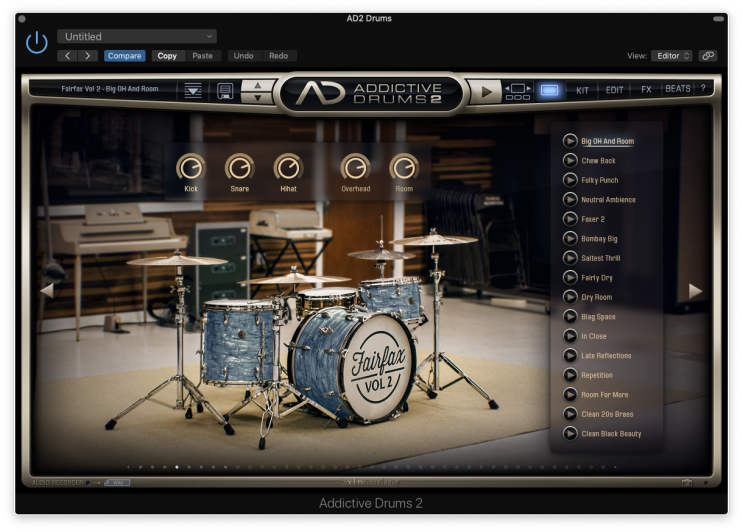Image resolution: width=743 pixels, height=532 pixels.
Task: Step to next preset with down arrow
Action: click(x=257, y=98)
